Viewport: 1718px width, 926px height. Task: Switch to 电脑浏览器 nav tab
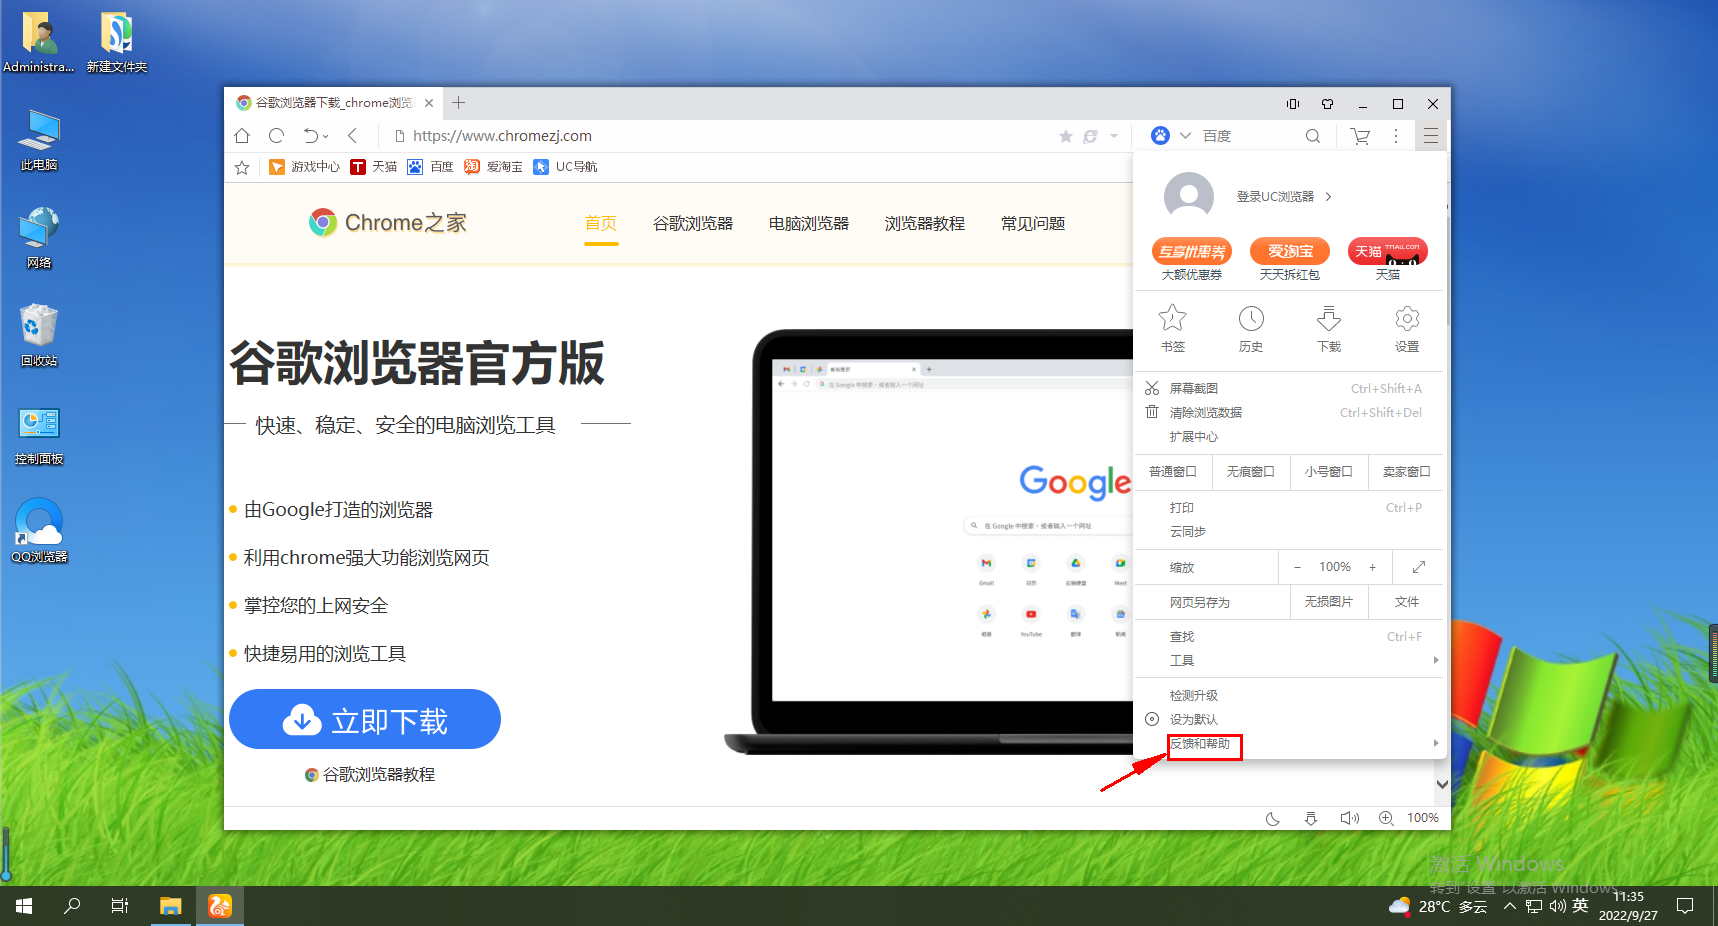pyautogui.click(x=809, y=223)
